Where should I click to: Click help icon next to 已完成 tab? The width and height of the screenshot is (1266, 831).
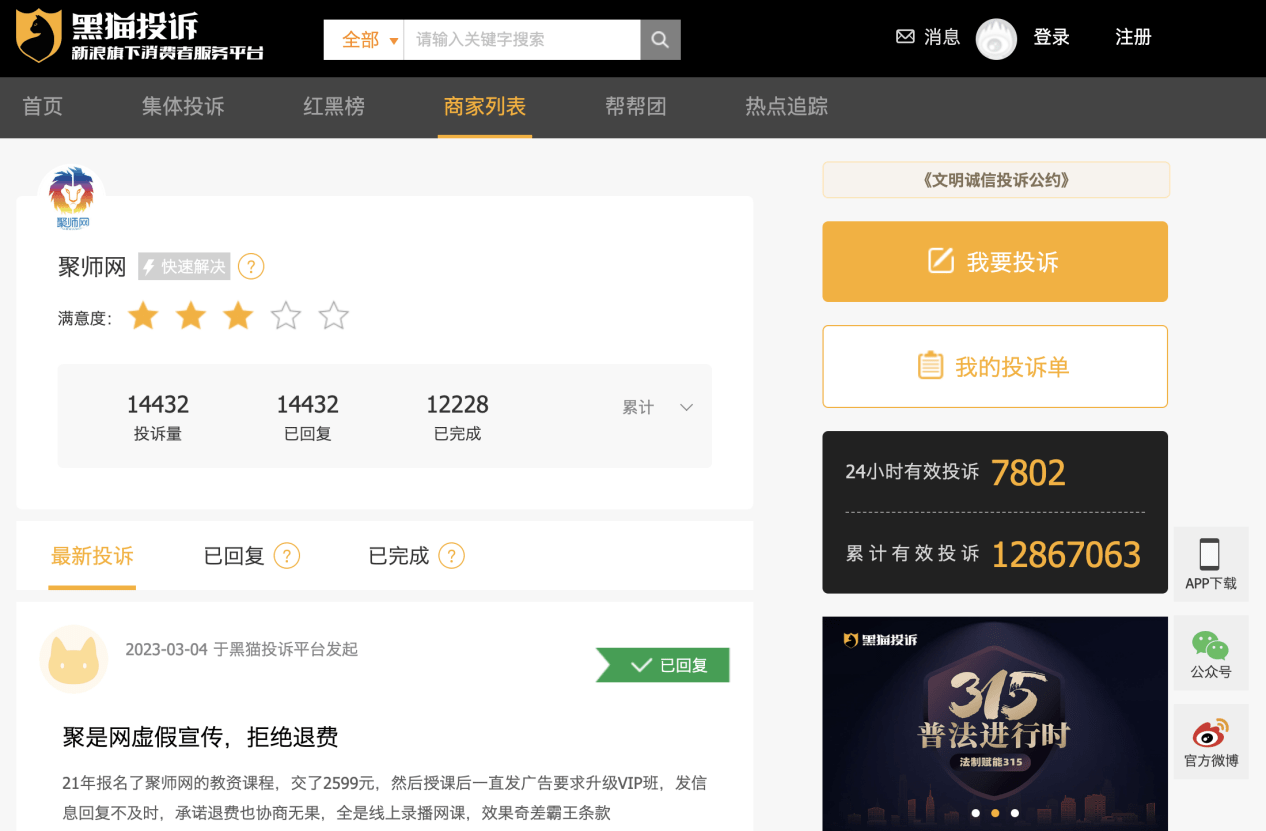452,556
